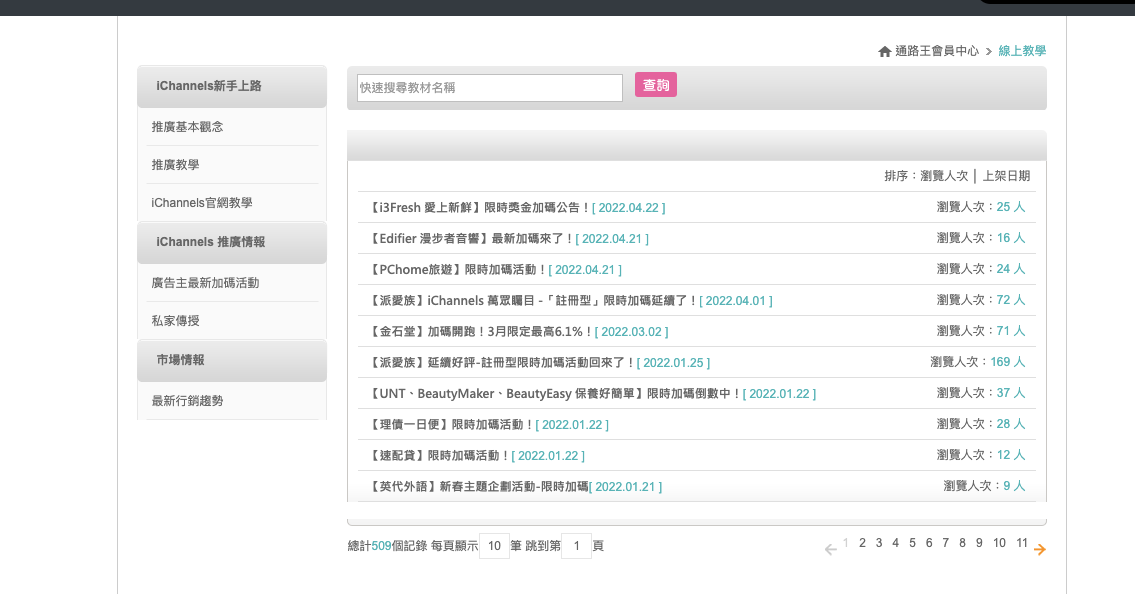Viewport: 1135px width, 594px height.
Task: Go to page 4
Action: tap(895, 543)
